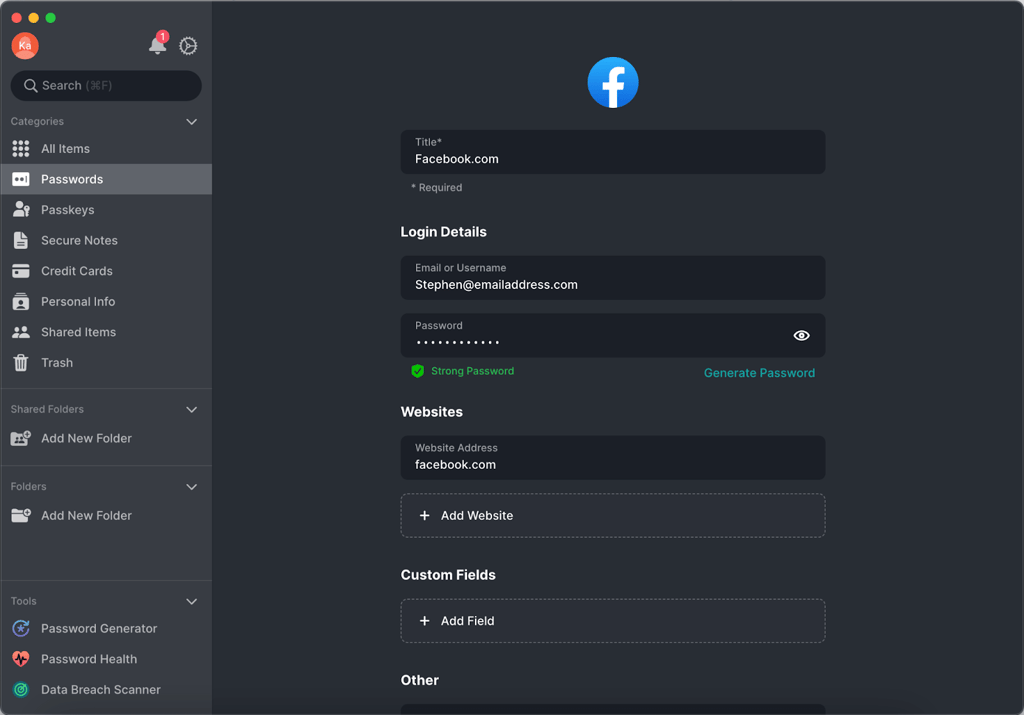Image resolution: width=1024 pixels, height=715 pixels.
Task: Click the Login Details heading
Action: pos(443,232)
